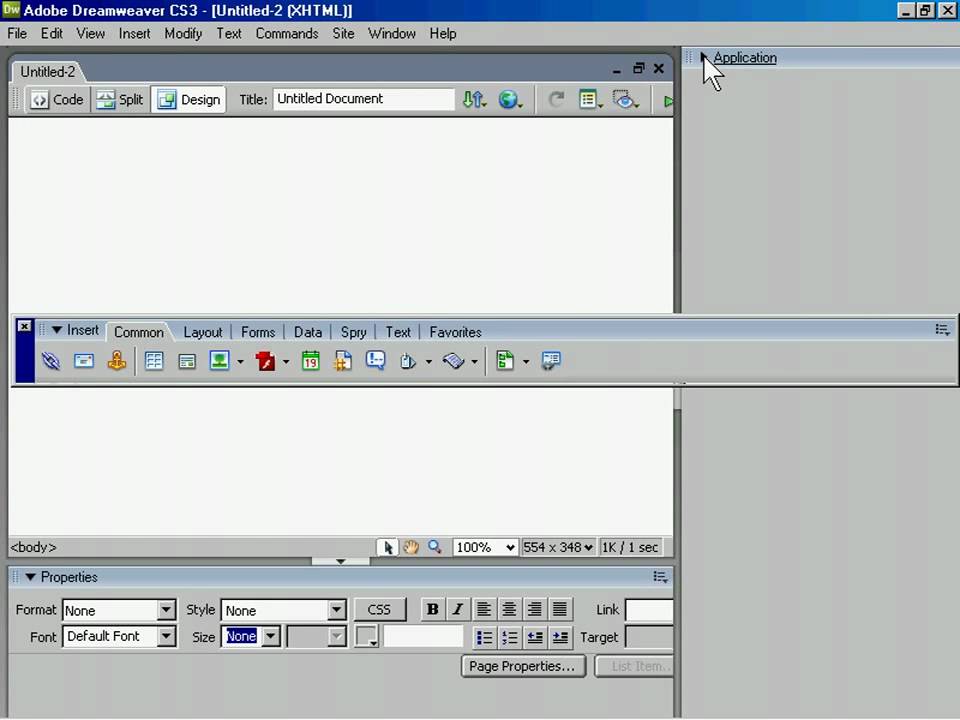Open the Site menu
This screenshot has width=960, height=720.
point(343,34)
